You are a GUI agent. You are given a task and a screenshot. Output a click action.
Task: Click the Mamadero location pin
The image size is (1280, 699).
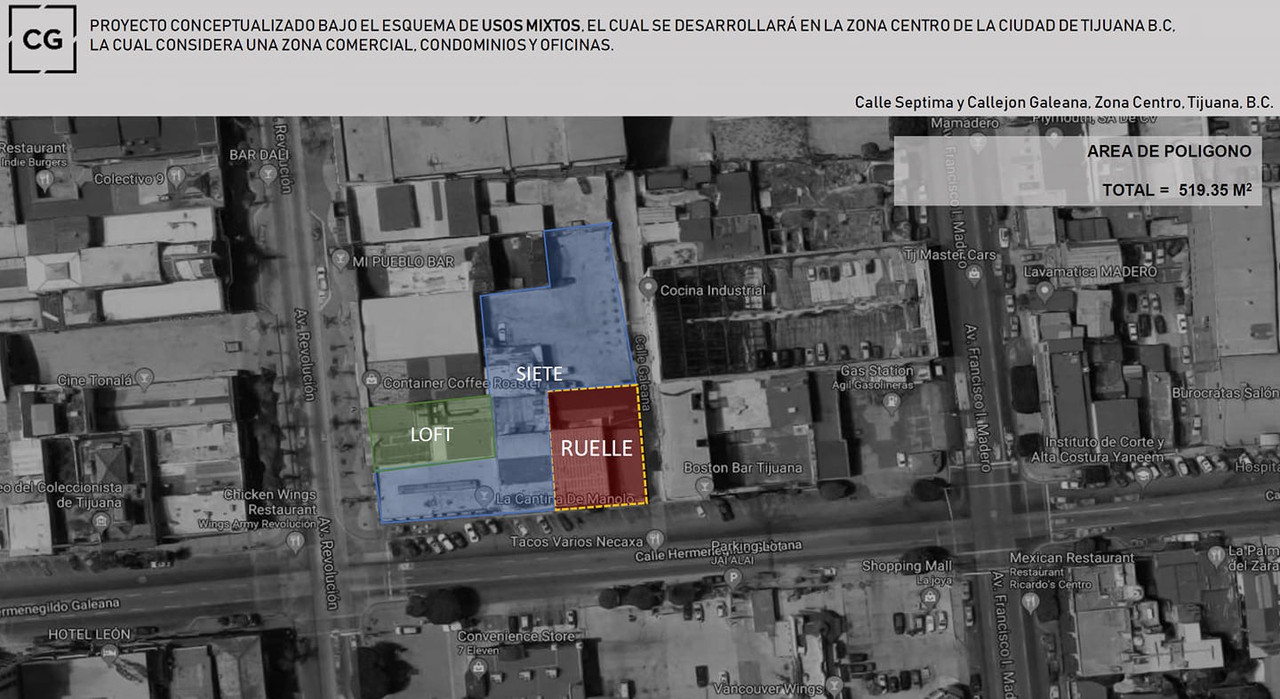click(x=977, y=143)
